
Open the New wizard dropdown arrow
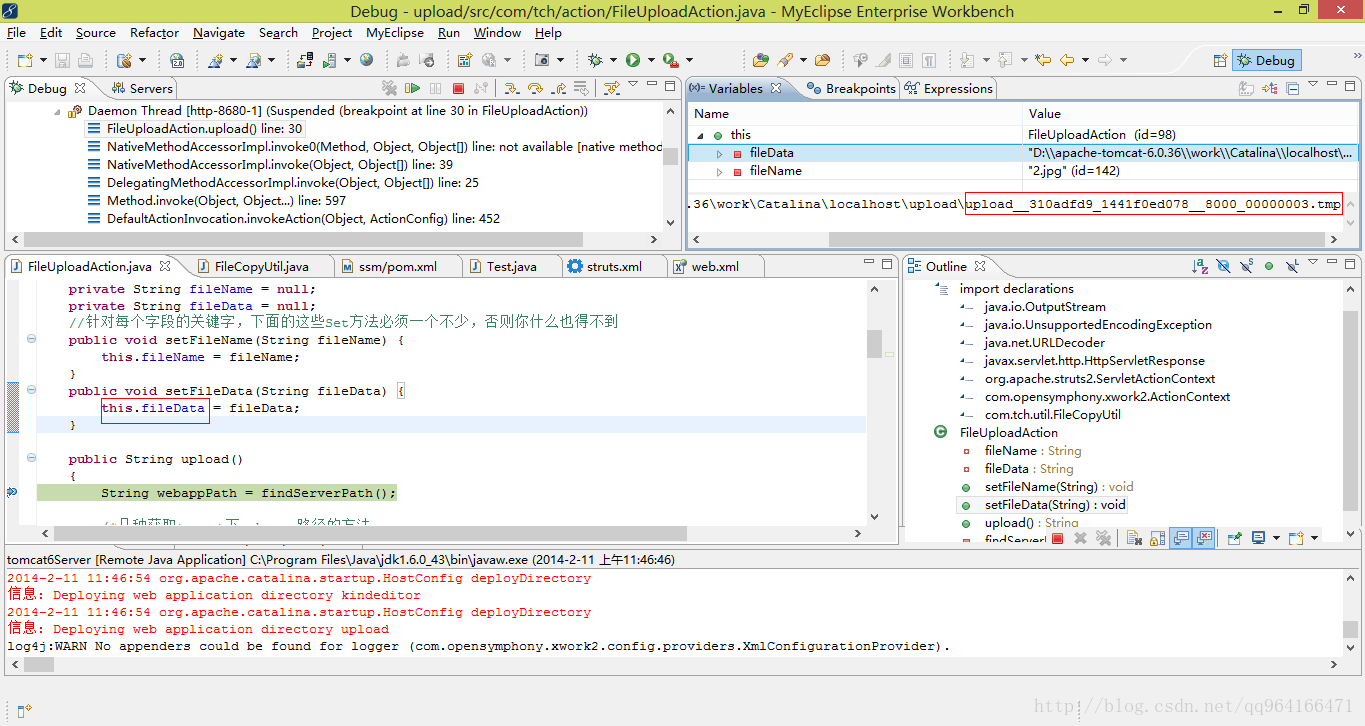pos(43,61)
